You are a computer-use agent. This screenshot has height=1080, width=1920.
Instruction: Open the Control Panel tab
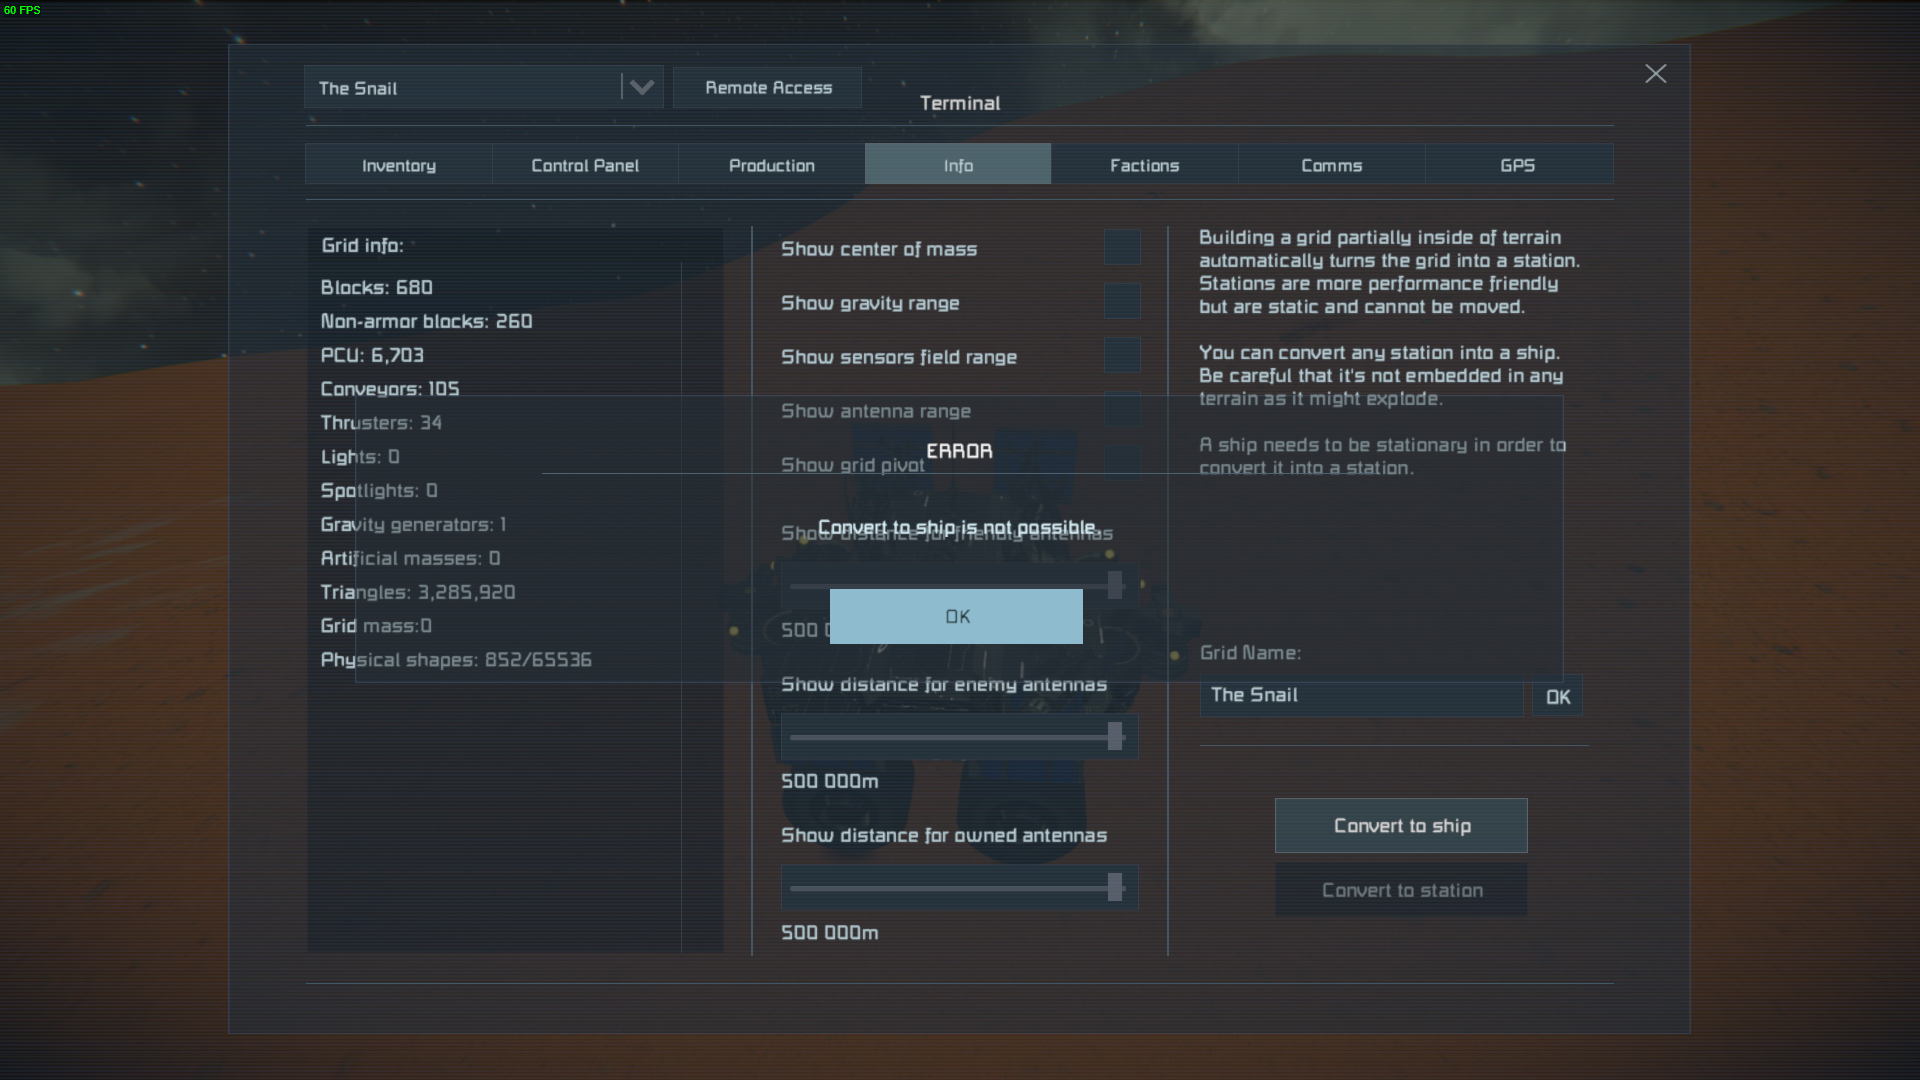[x=584, y=165]
